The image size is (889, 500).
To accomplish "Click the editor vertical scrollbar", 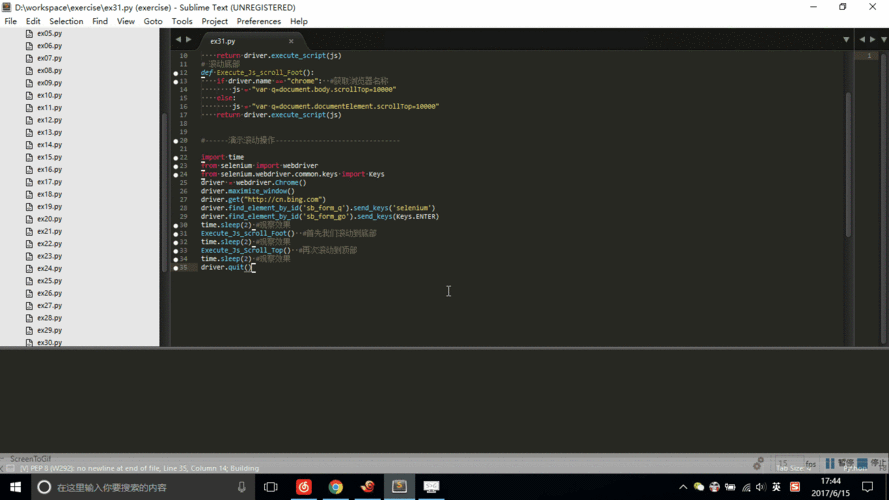I will (x=848, y=164).
